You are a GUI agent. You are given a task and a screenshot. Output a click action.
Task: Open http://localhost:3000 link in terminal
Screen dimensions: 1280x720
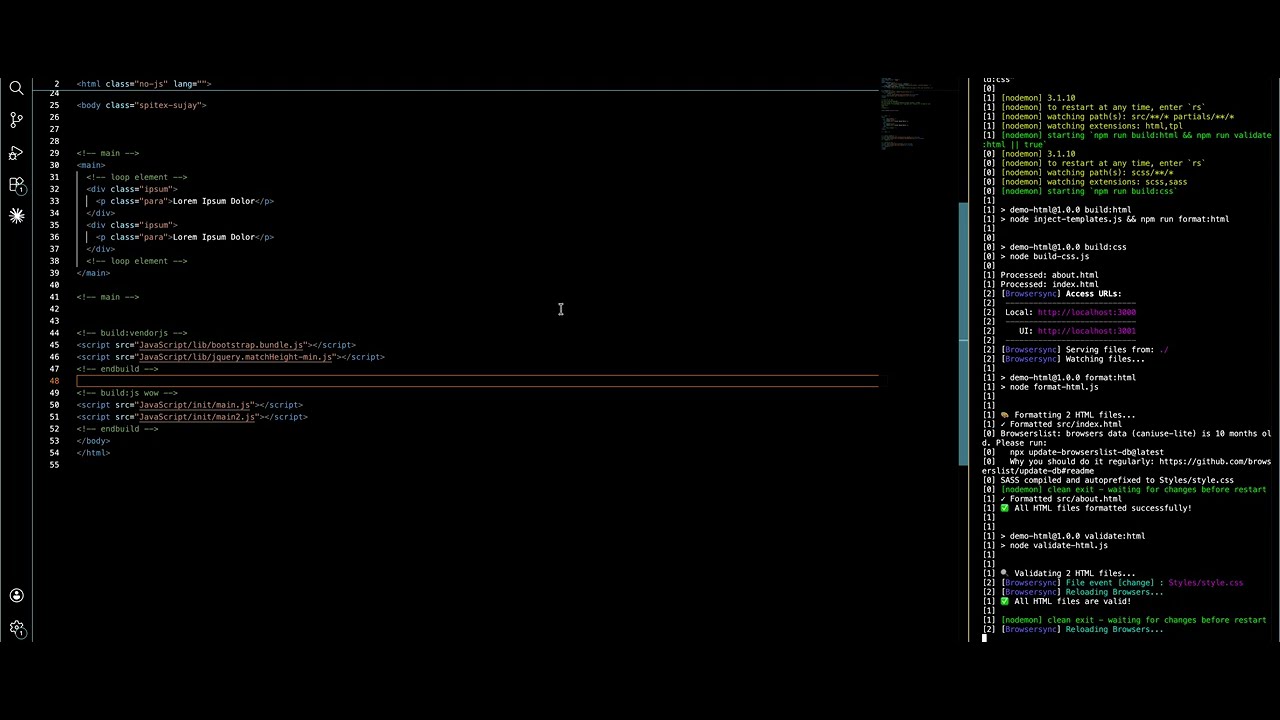click(x=1086, y=312)
